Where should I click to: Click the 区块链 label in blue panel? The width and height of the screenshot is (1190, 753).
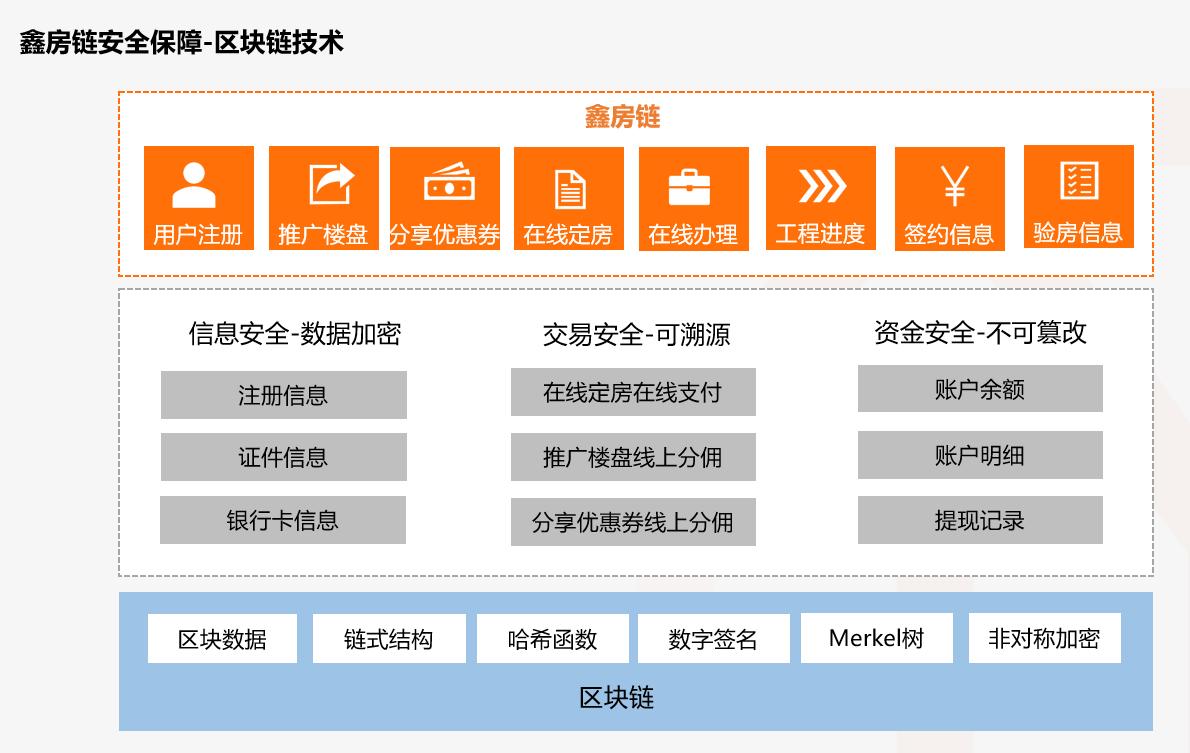point(616,698)
